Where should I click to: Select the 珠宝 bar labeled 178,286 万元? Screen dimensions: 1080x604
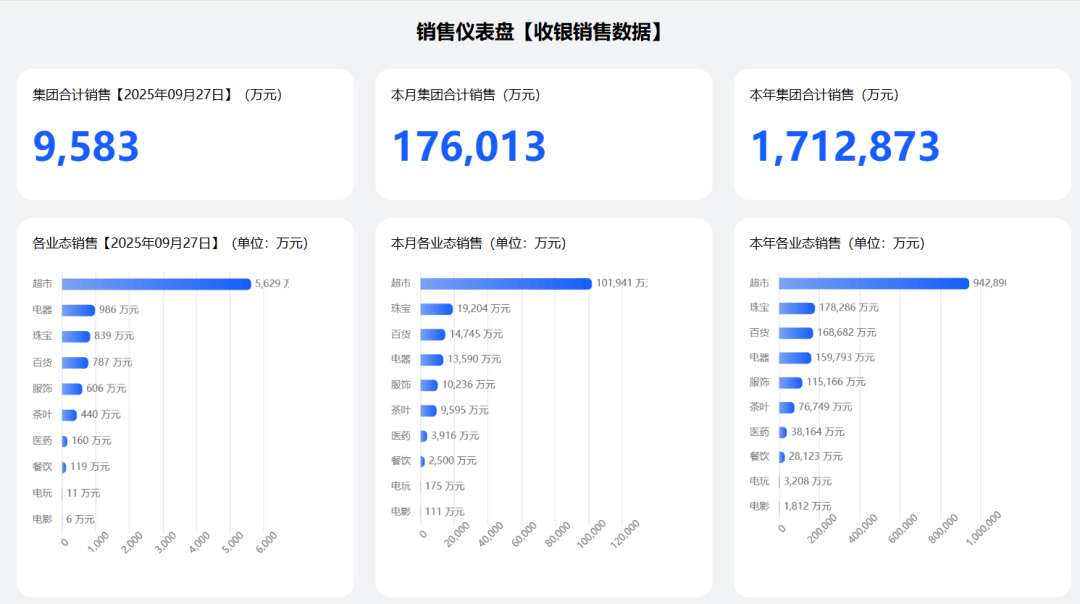coord(797,308)
